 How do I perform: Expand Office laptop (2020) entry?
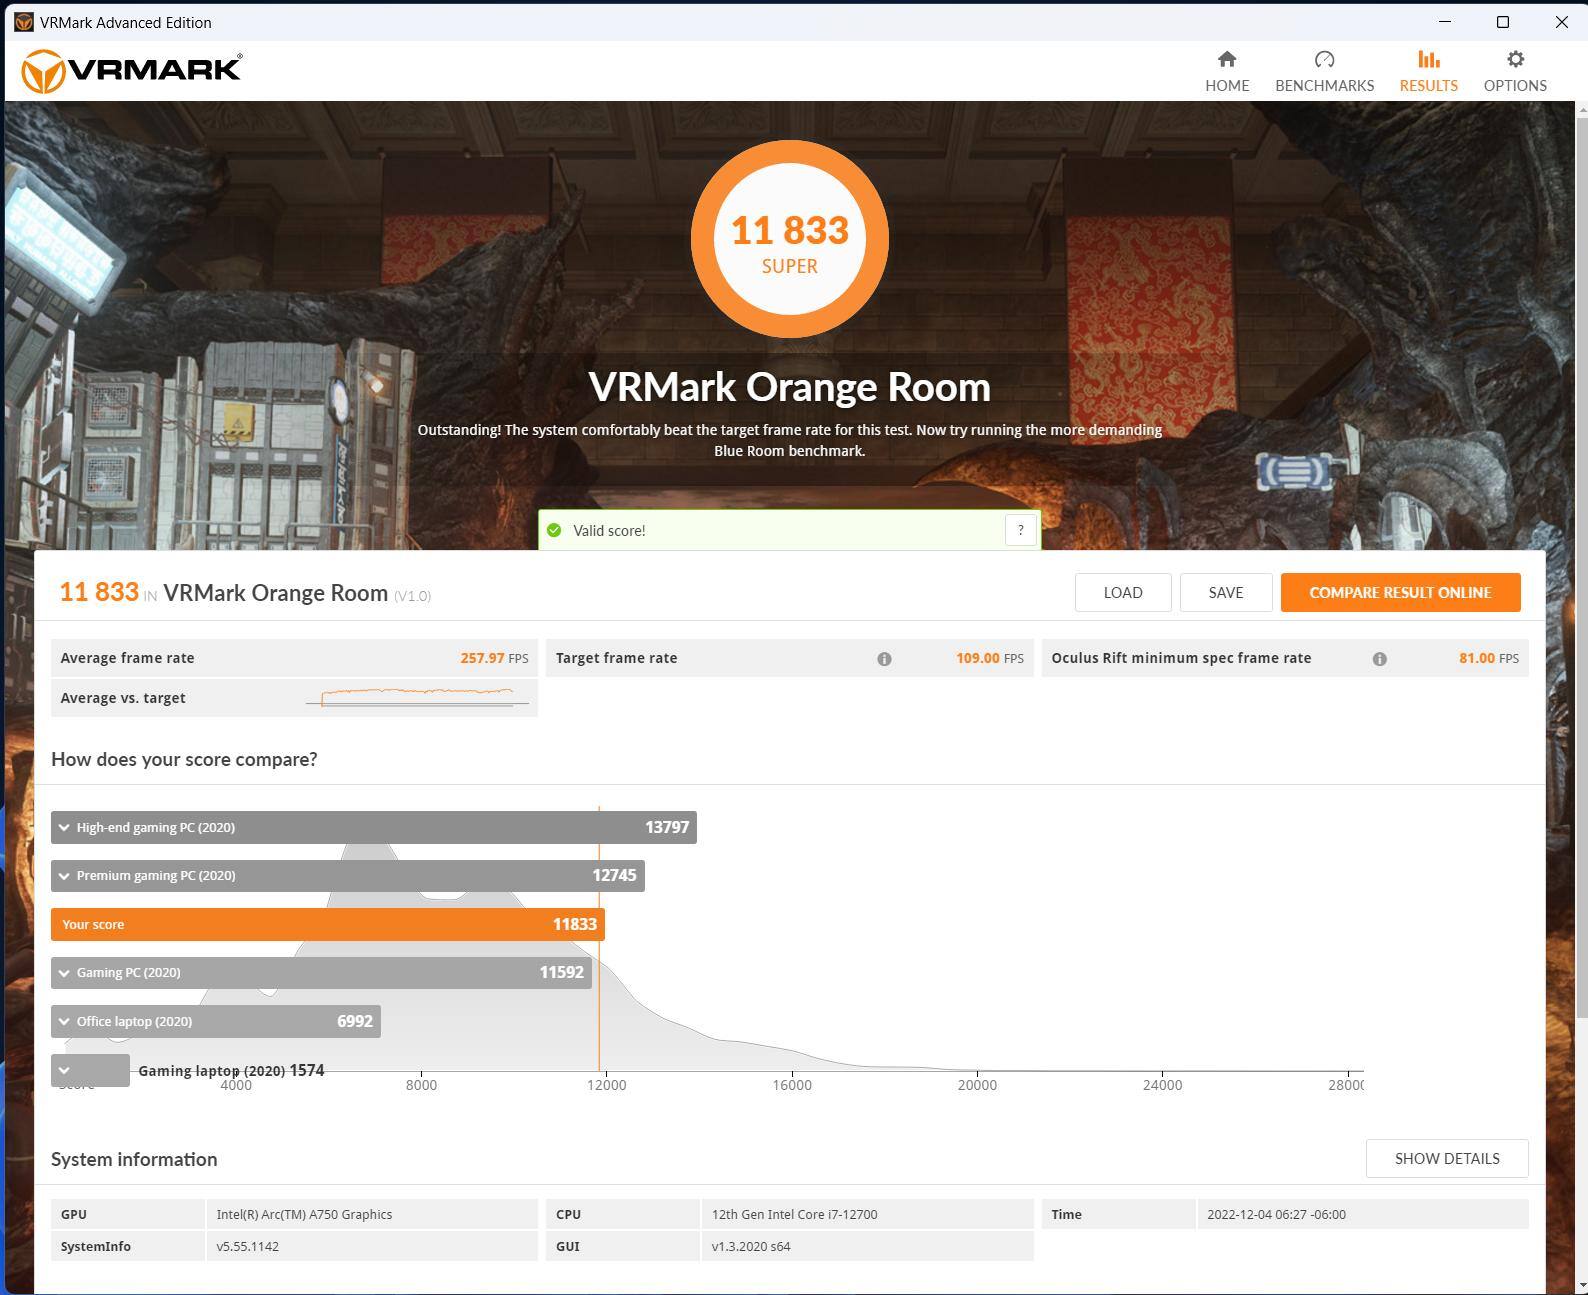tap(65, 1022)
